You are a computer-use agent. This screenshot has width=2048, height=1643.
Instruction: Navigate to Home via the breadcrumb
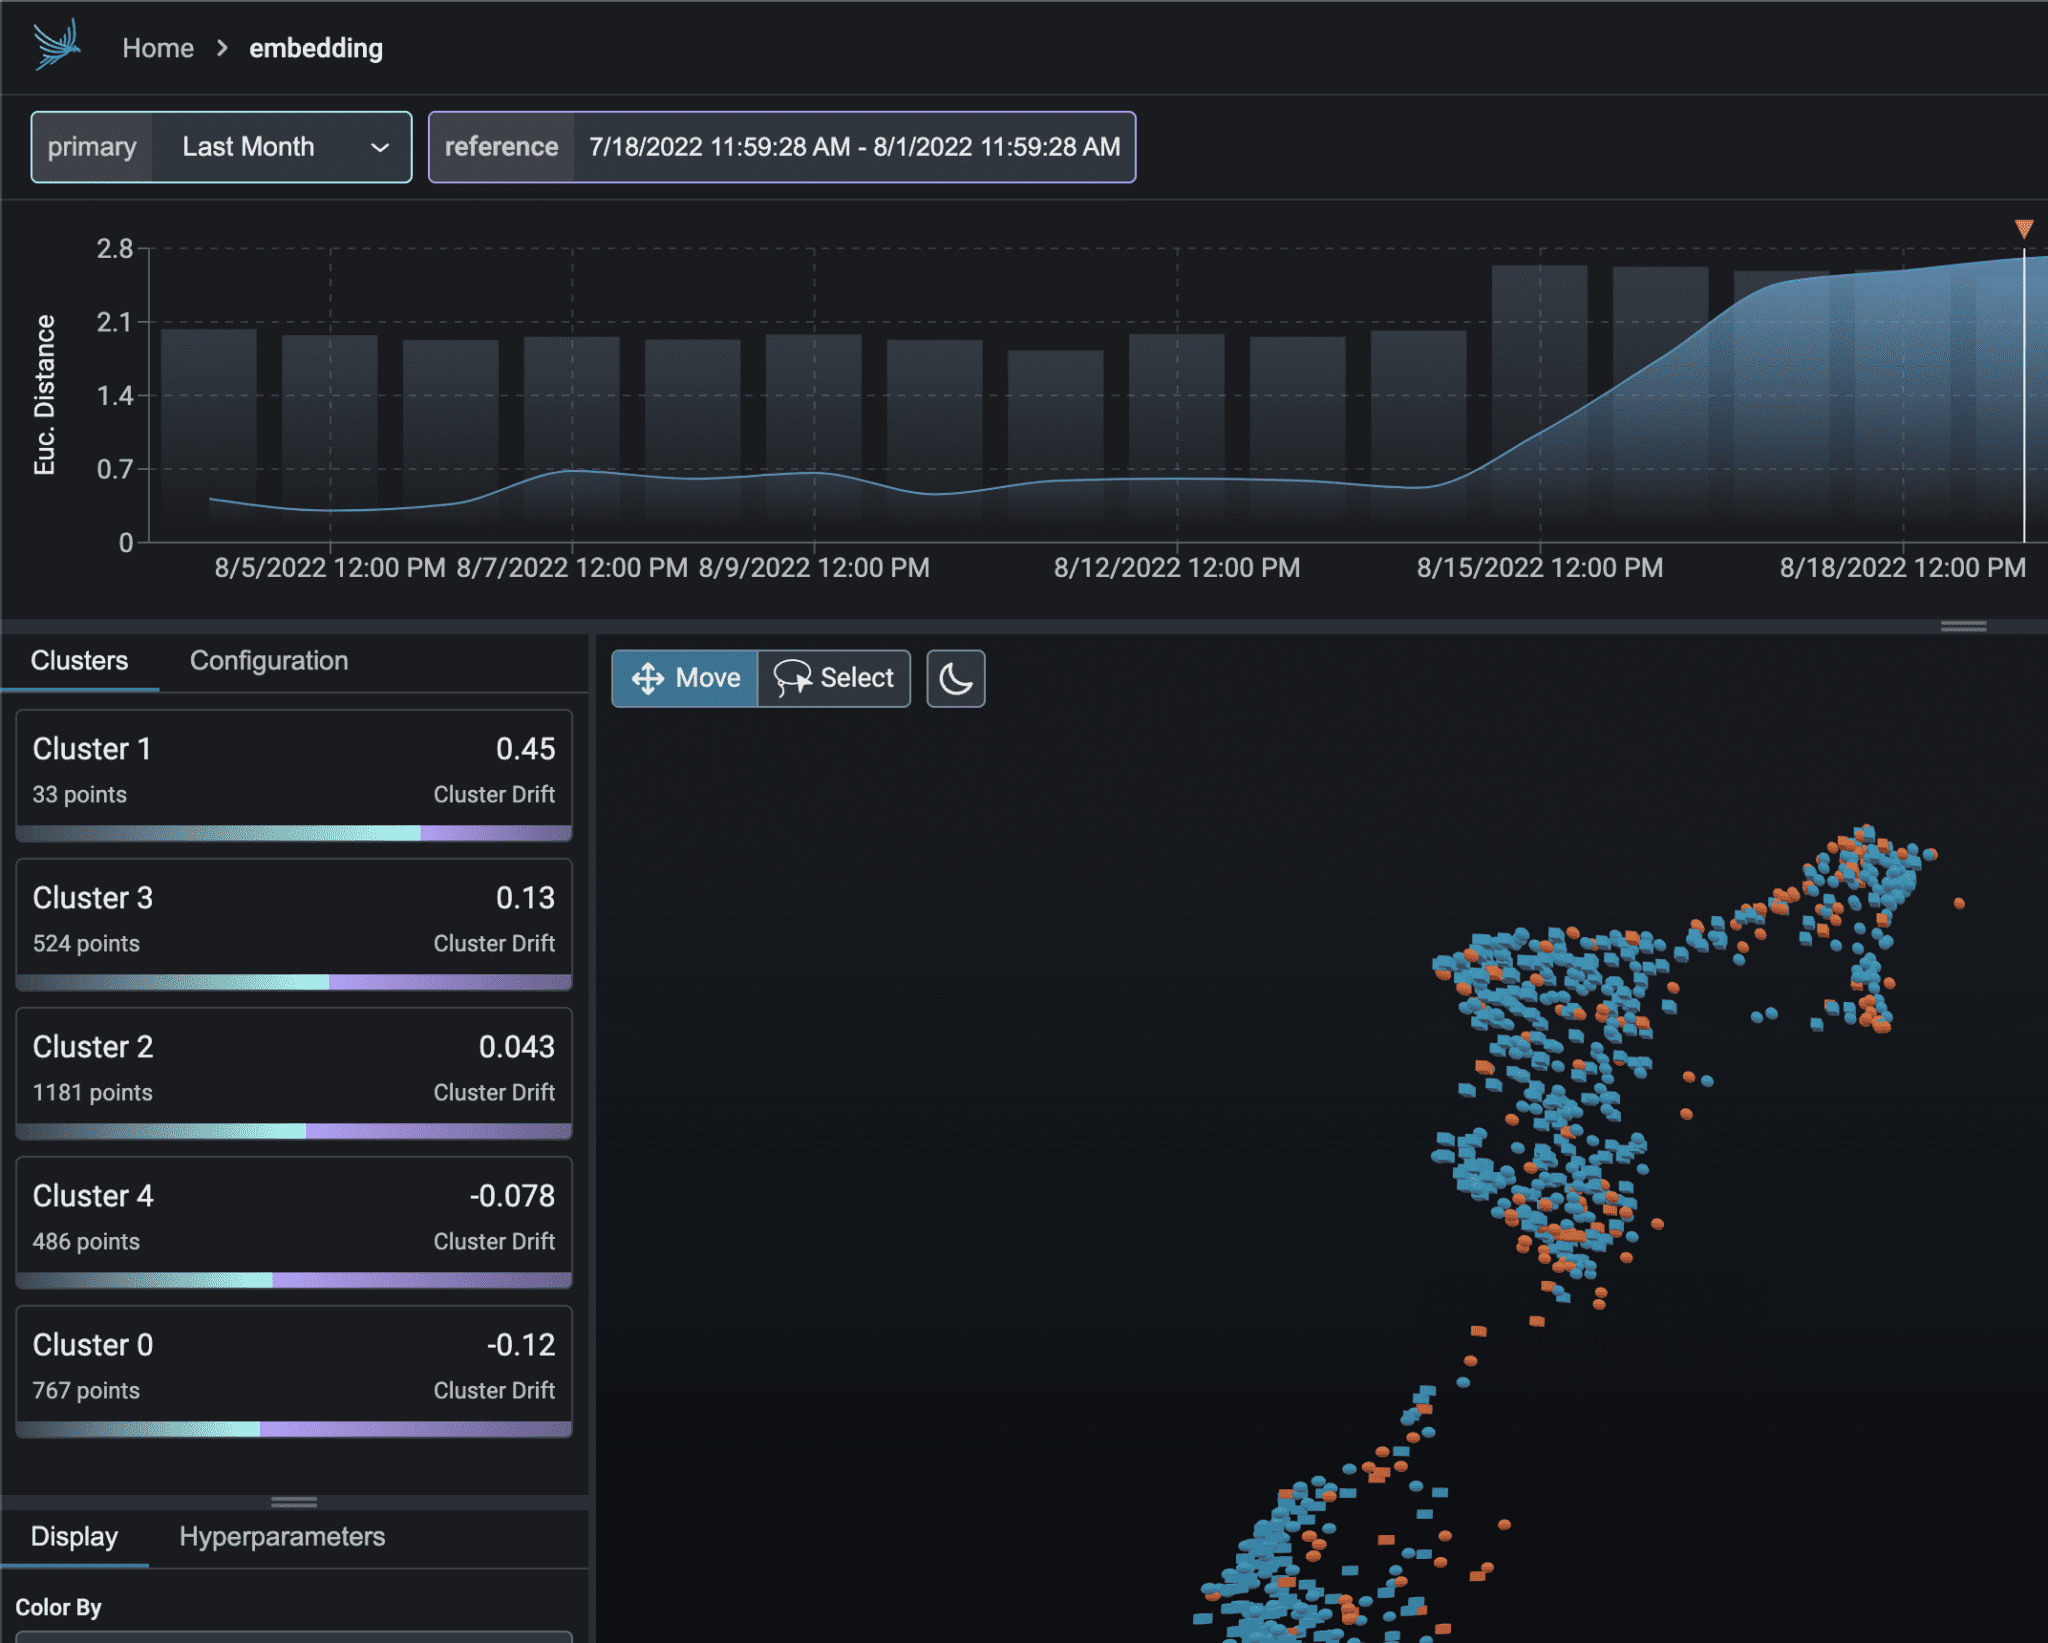[x=158, y=47]
